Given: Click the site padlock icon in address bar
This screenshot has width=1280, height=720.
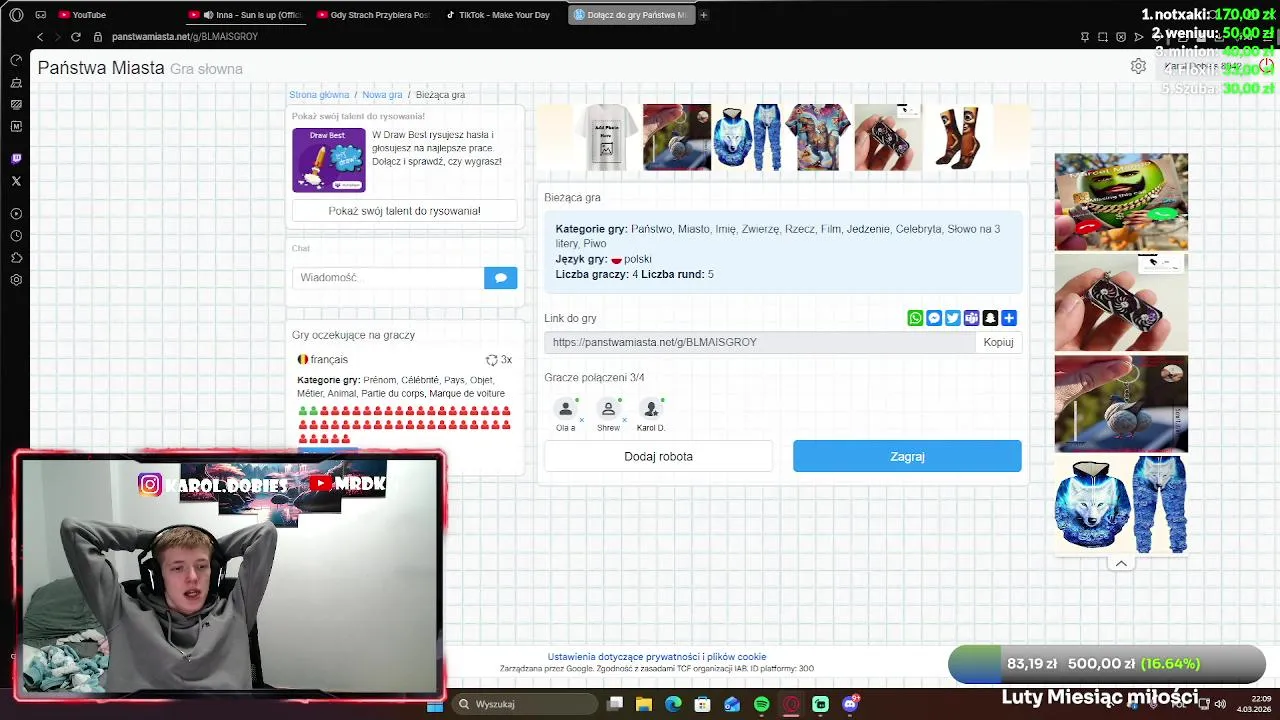Looking at the screenshot, I should coord(98,37).
